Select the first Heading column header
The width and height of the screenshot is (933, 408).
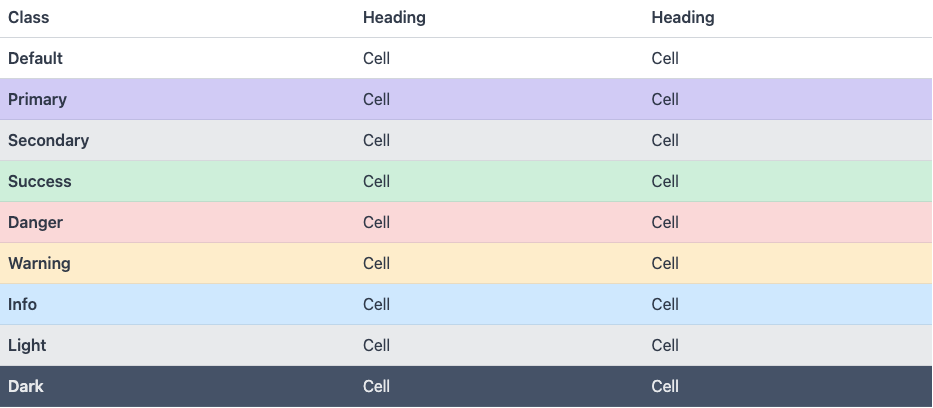pos(394,18)
